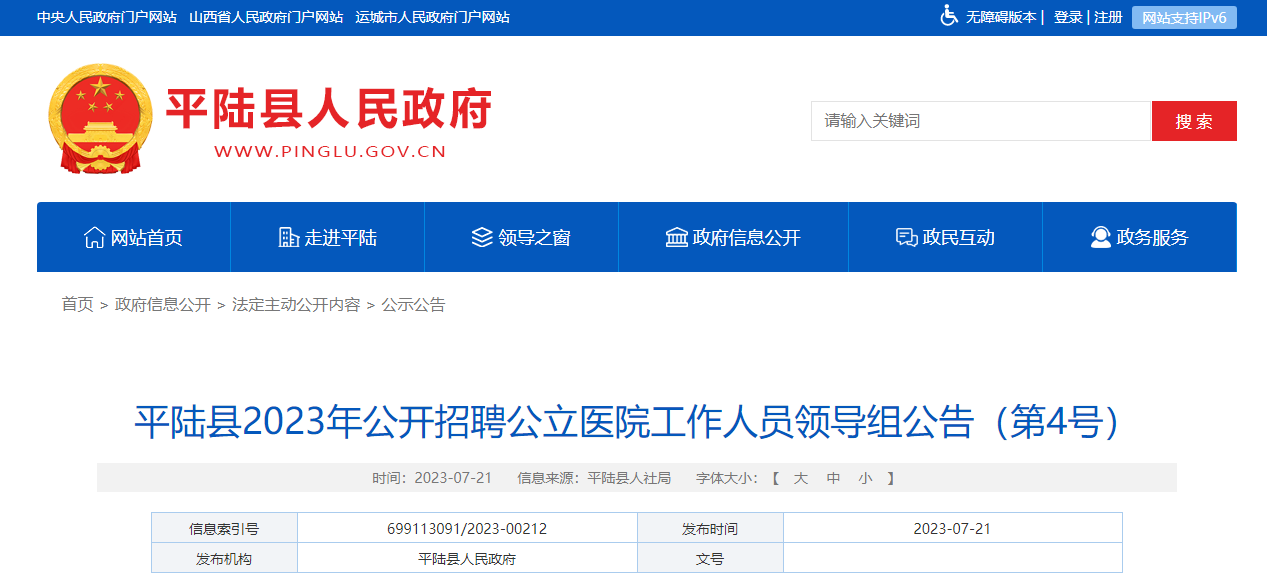Click the 信息索引号 table cell
This screenshot has width=1267, height=584.
[x=224, y=529]
